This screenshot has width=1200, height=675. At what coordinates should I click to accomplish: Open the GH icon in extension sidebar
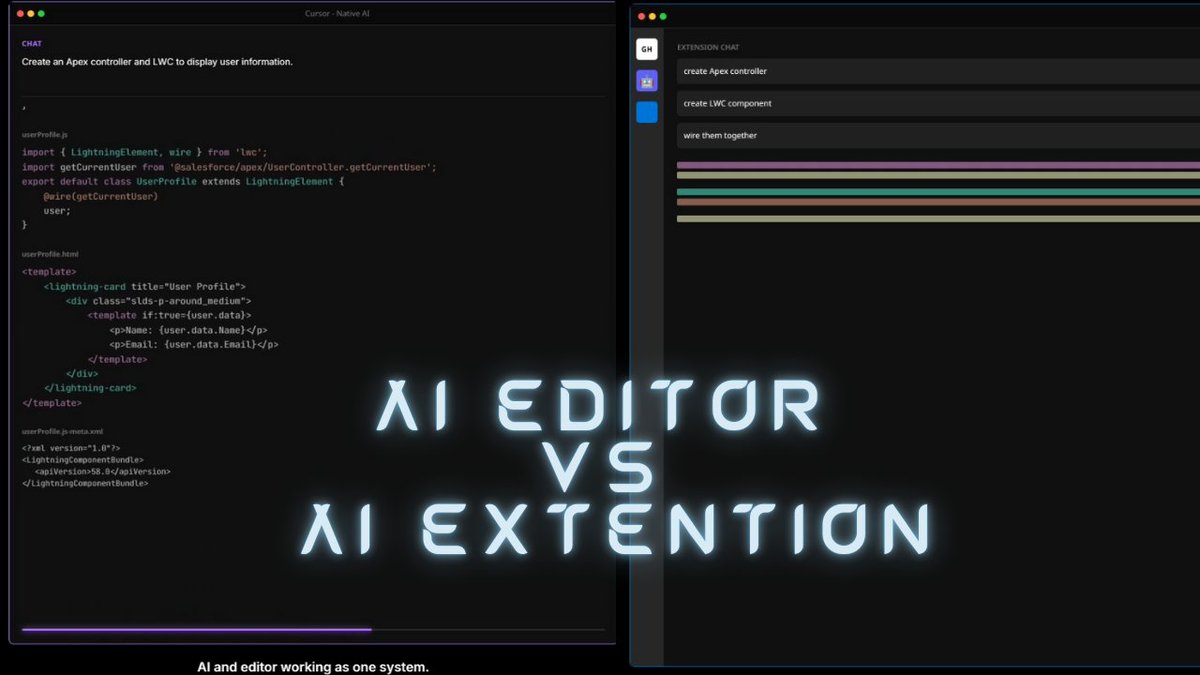pyautogui.click(x=647, y=49)
